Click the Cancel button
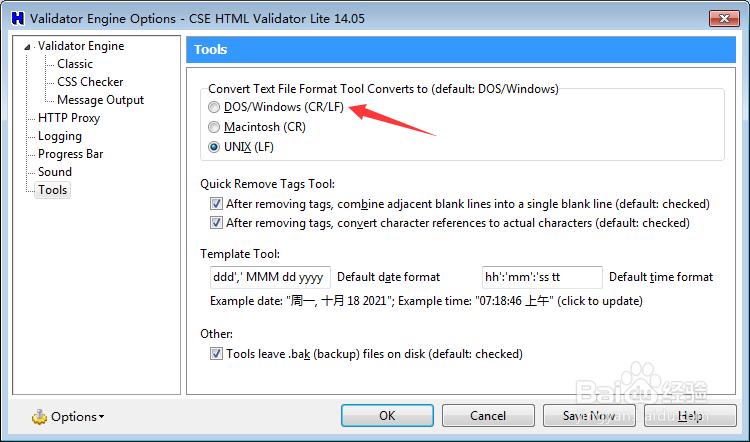This screenshot has height=442, width=750. coord(488,416)
